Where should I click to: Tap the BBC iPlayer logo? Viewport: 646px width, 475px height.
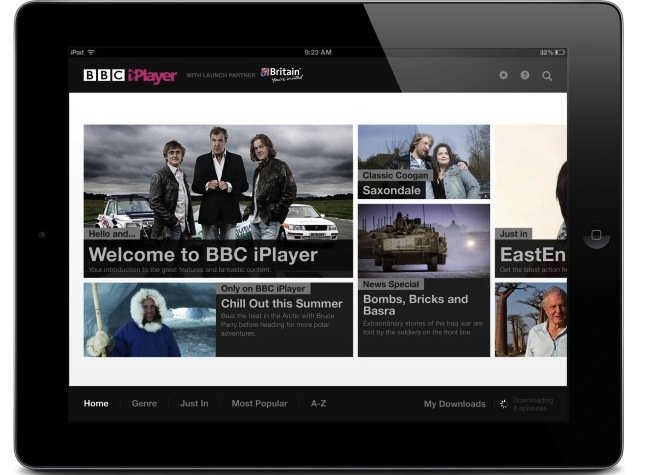point(129,76)
